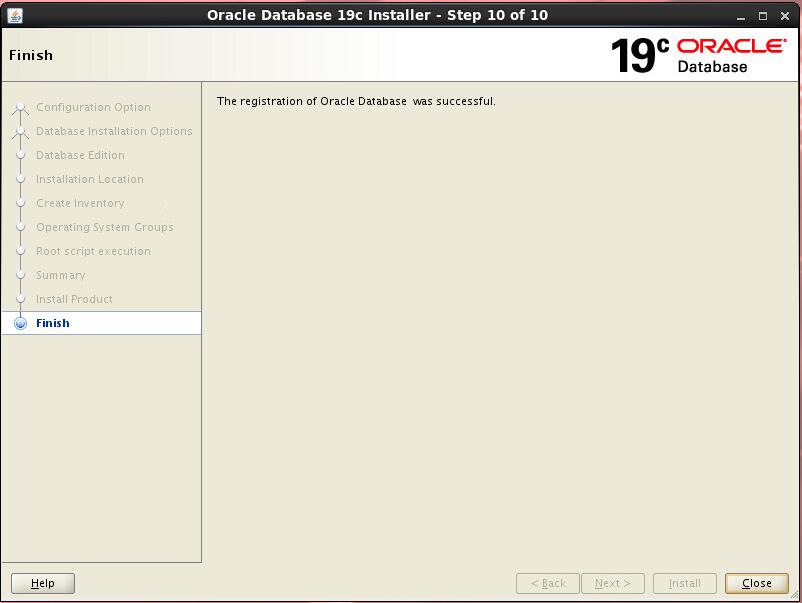Minimize the installer window

click(x=741, y=16)
